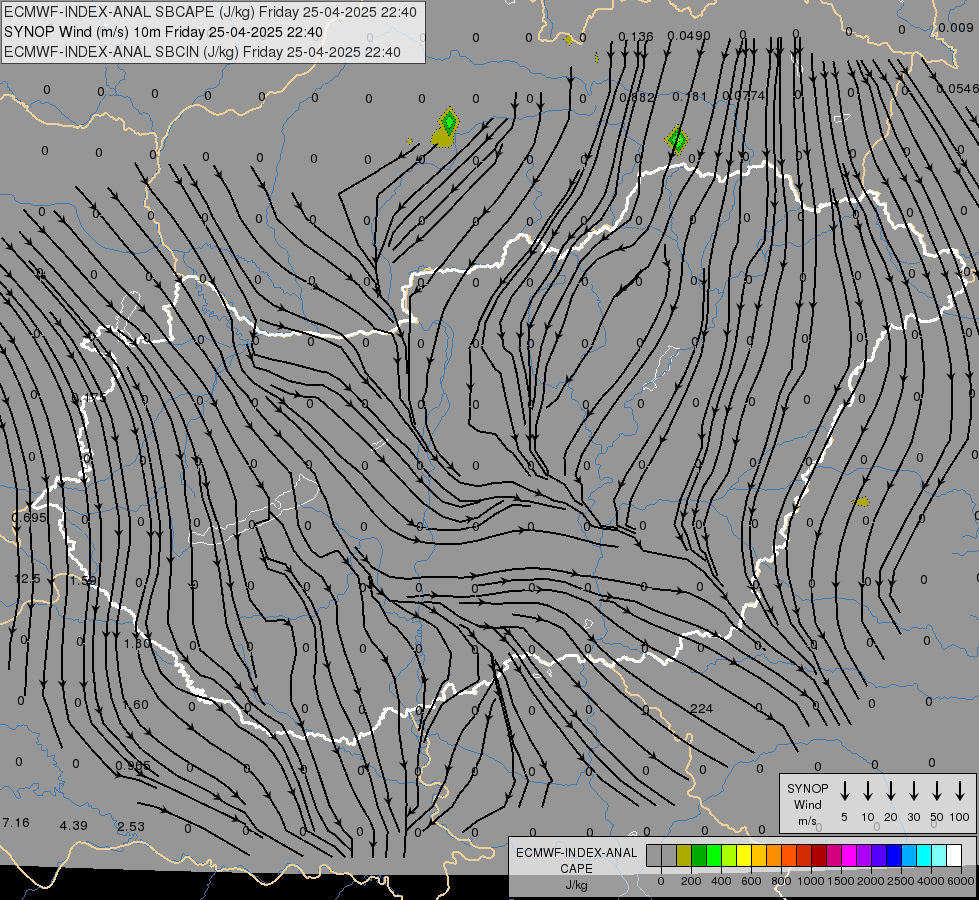Click the 200 tick on the color scale
The height and width of the screenshot is (900, 979).
pyautogui.click(x=691, y=881)
